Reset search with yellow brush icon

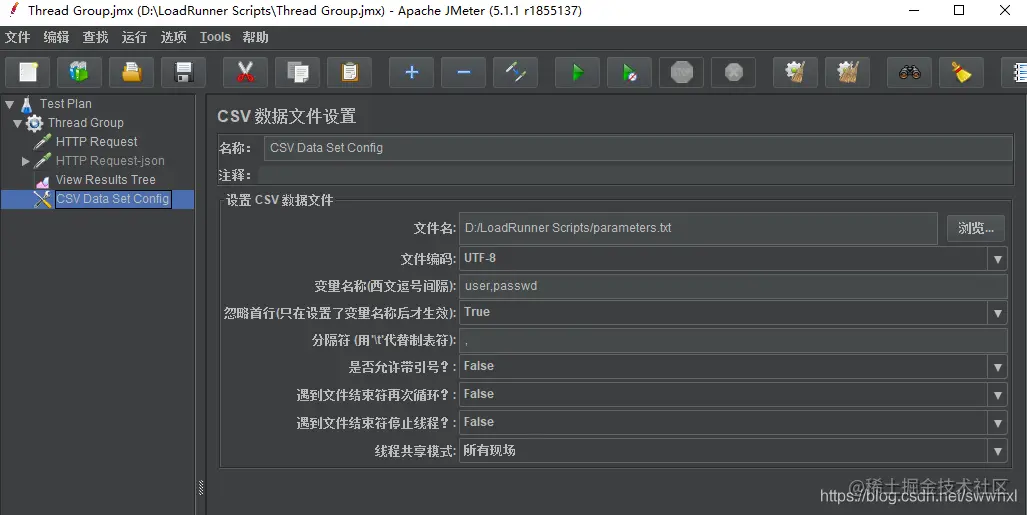tap(961, 72)
